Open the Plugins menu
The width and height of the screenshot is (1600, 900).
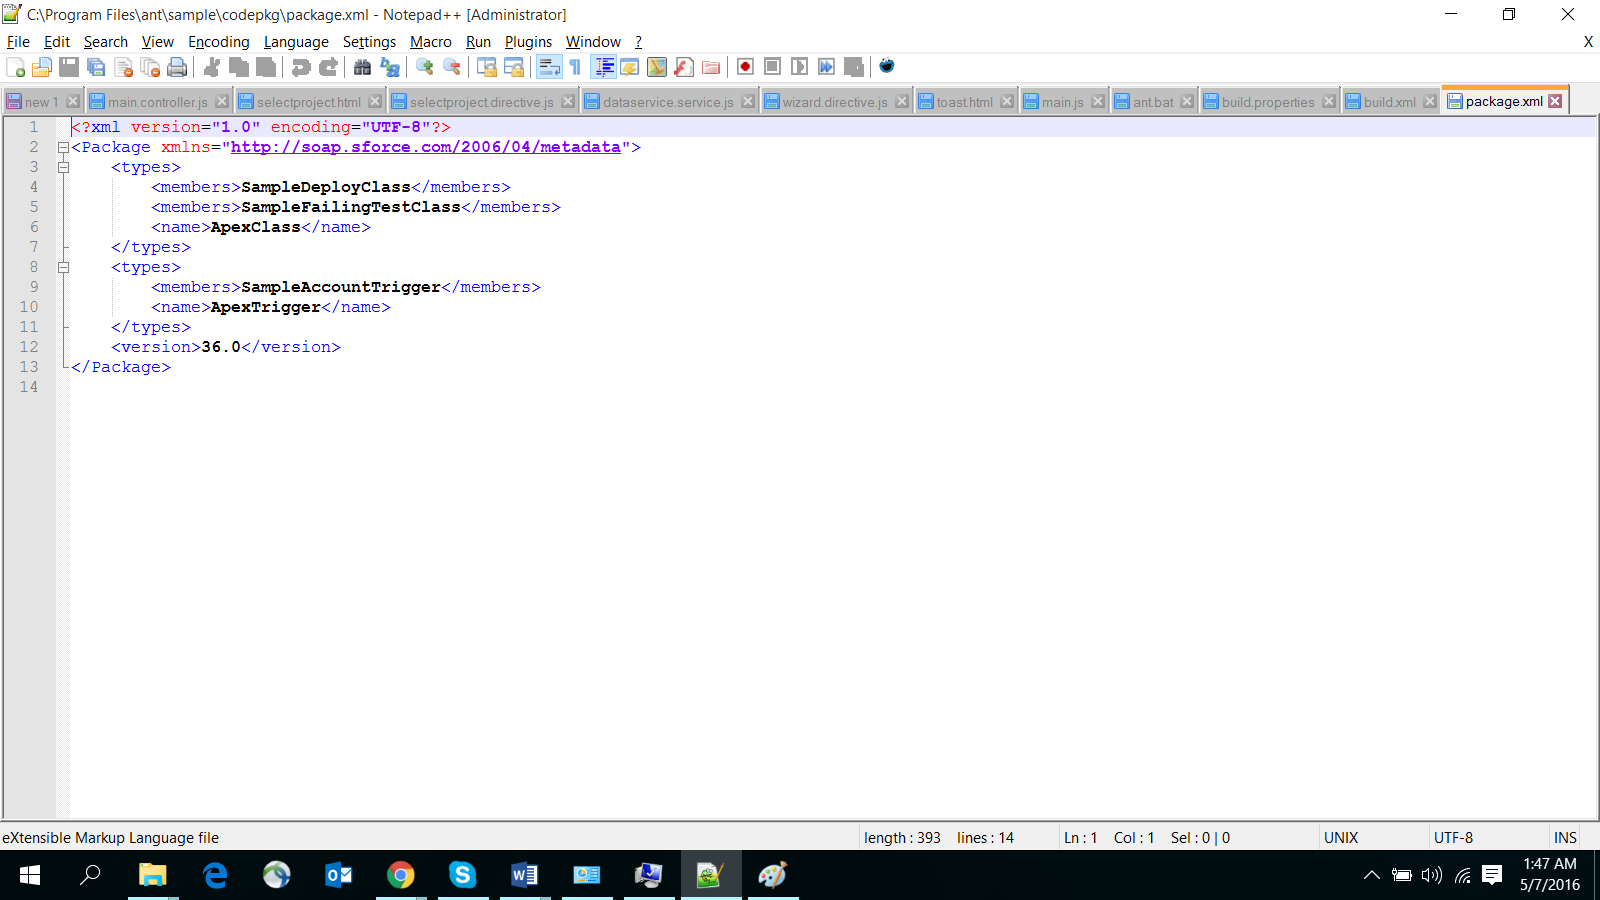point(528,42)
